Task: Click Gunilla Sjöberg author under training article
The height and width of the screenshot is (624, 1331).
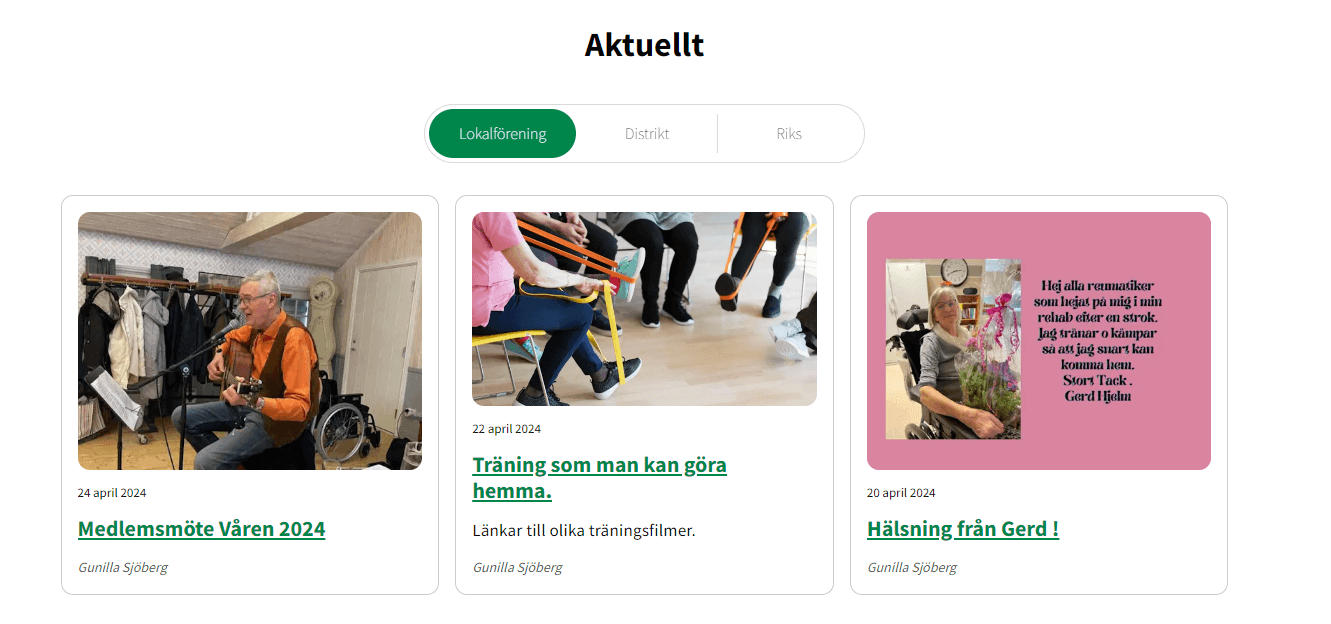Action: point(517,568)
